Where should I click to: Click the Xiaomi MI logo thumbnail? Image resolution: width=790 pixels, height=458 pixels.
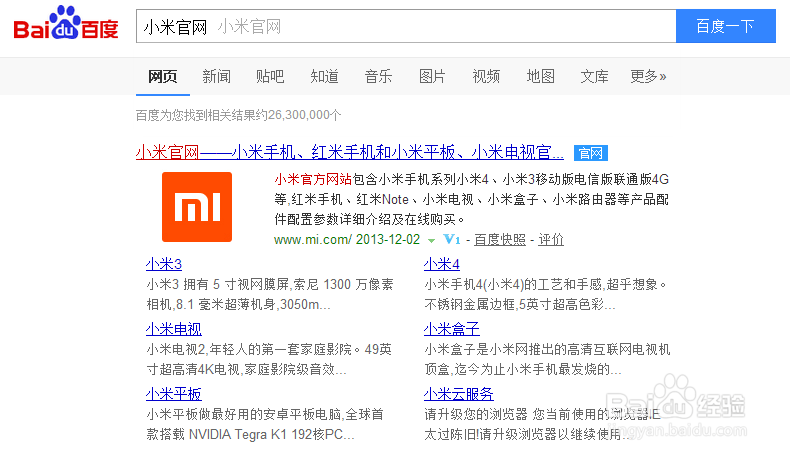197,207
